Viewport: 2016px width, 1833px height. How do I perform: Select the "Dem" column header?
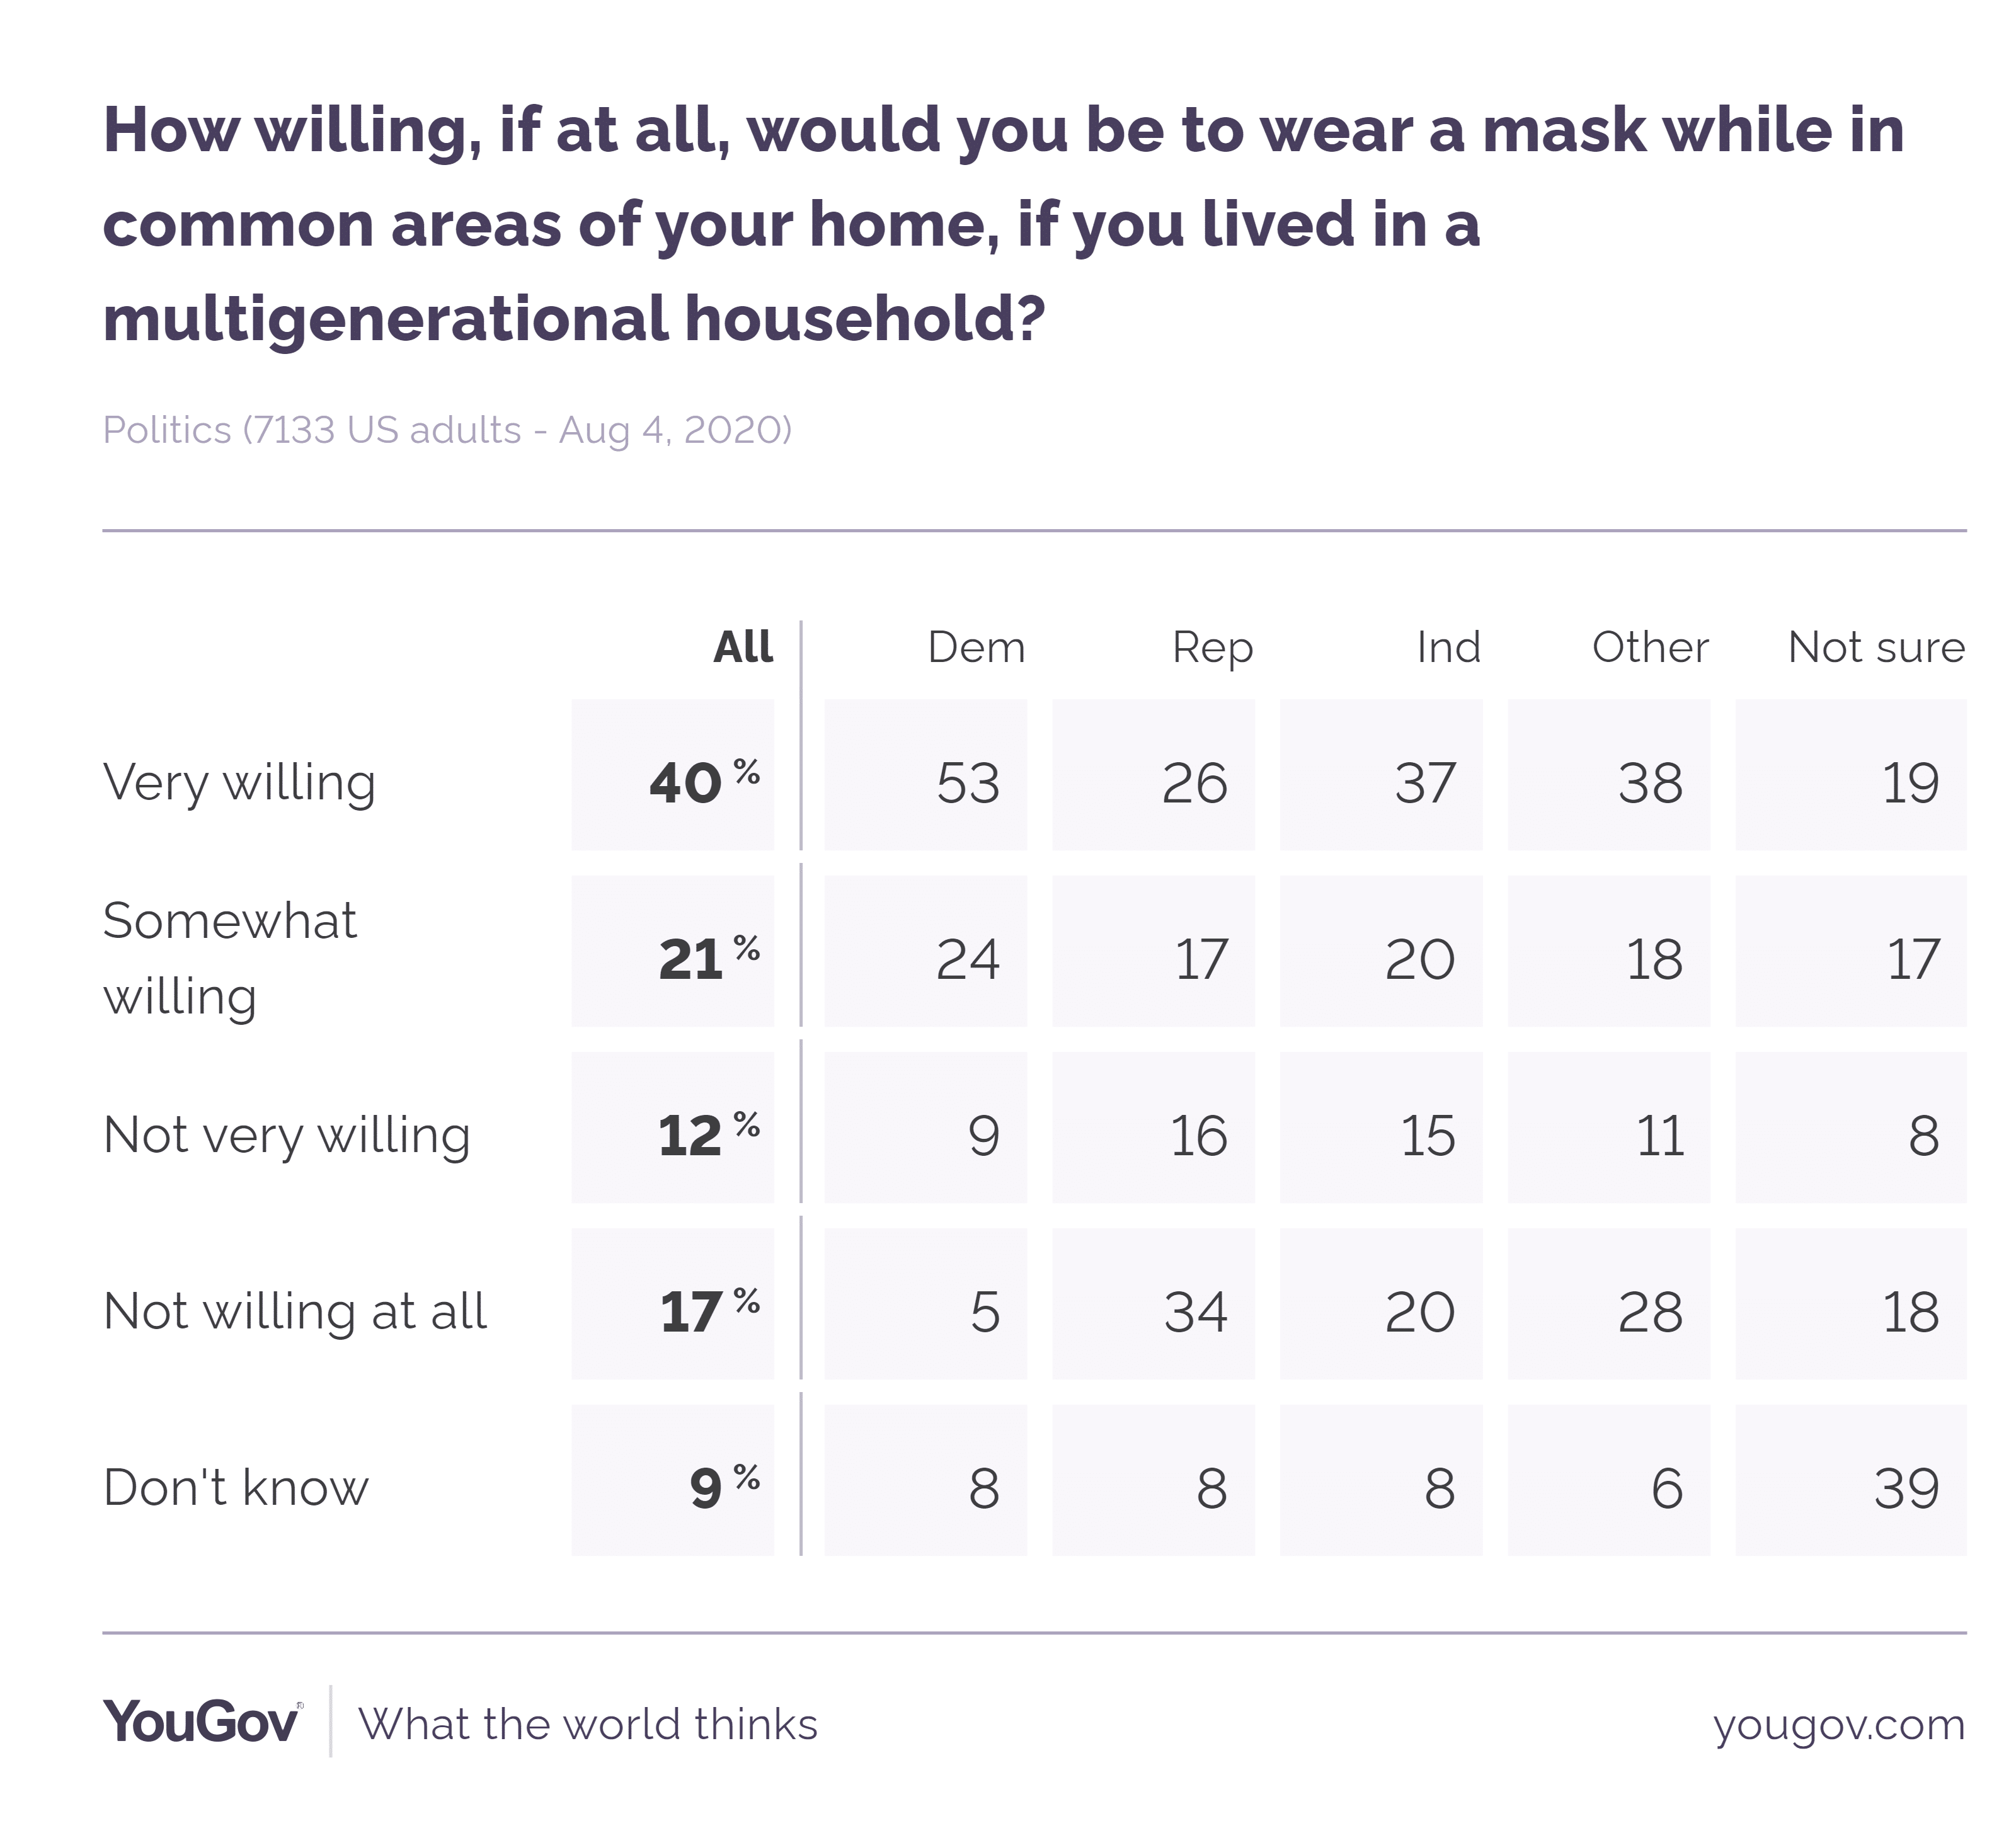pos(976,648)
